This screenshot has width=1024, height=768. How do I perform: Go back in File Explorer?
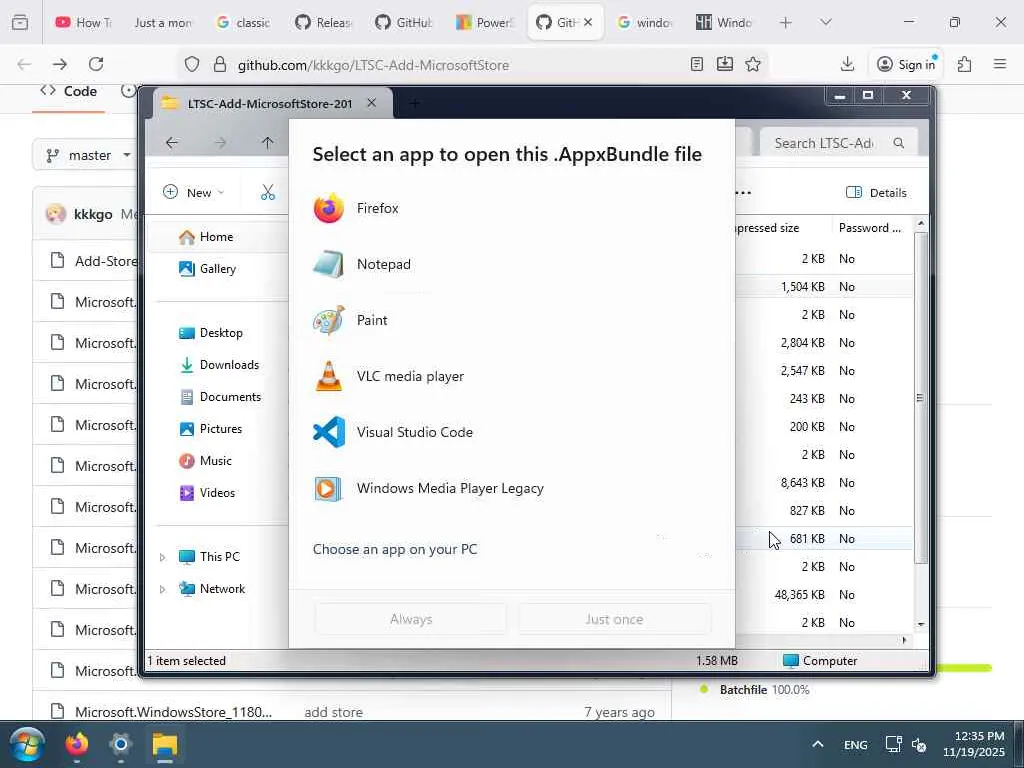pos(172,142)
